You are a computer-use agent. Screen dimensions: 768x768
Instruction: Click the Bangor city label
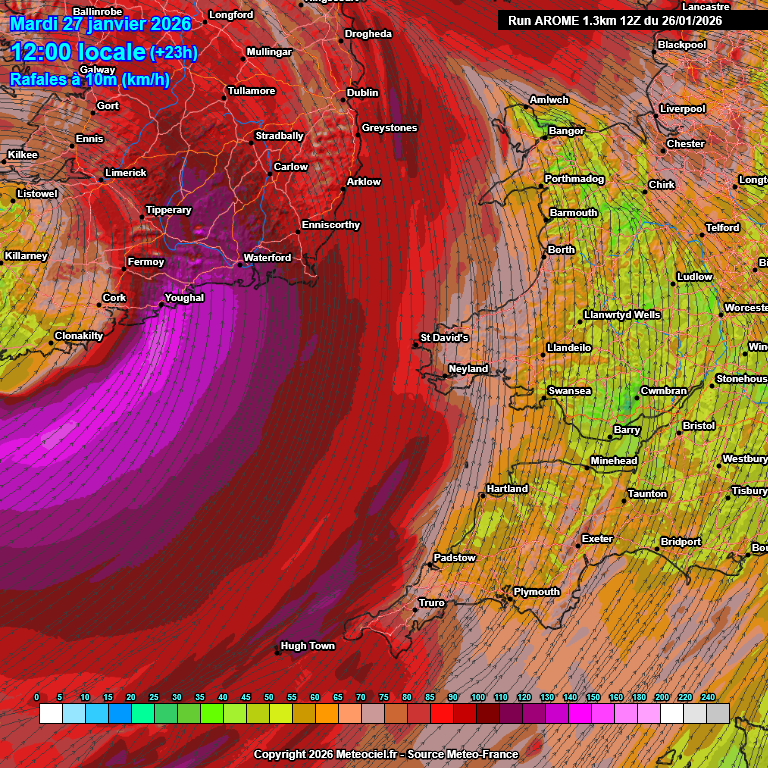pyautogui.click(x=566, y=131)
